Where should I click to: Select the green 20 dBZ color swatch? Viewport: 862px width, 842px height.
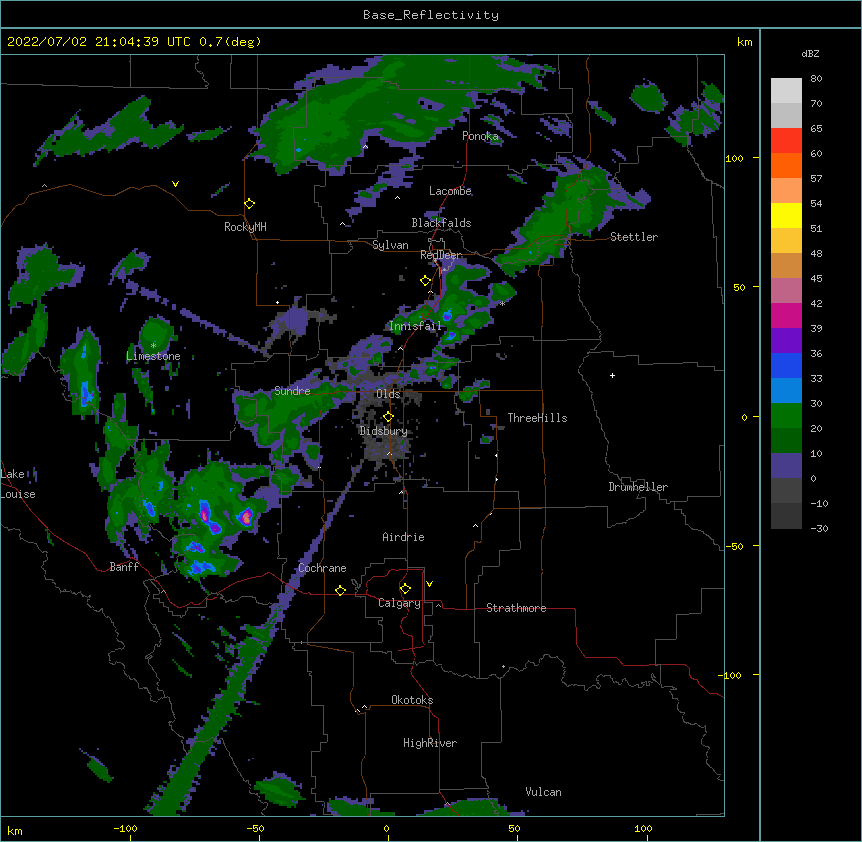pyautogui.click(x=786, y=416)
